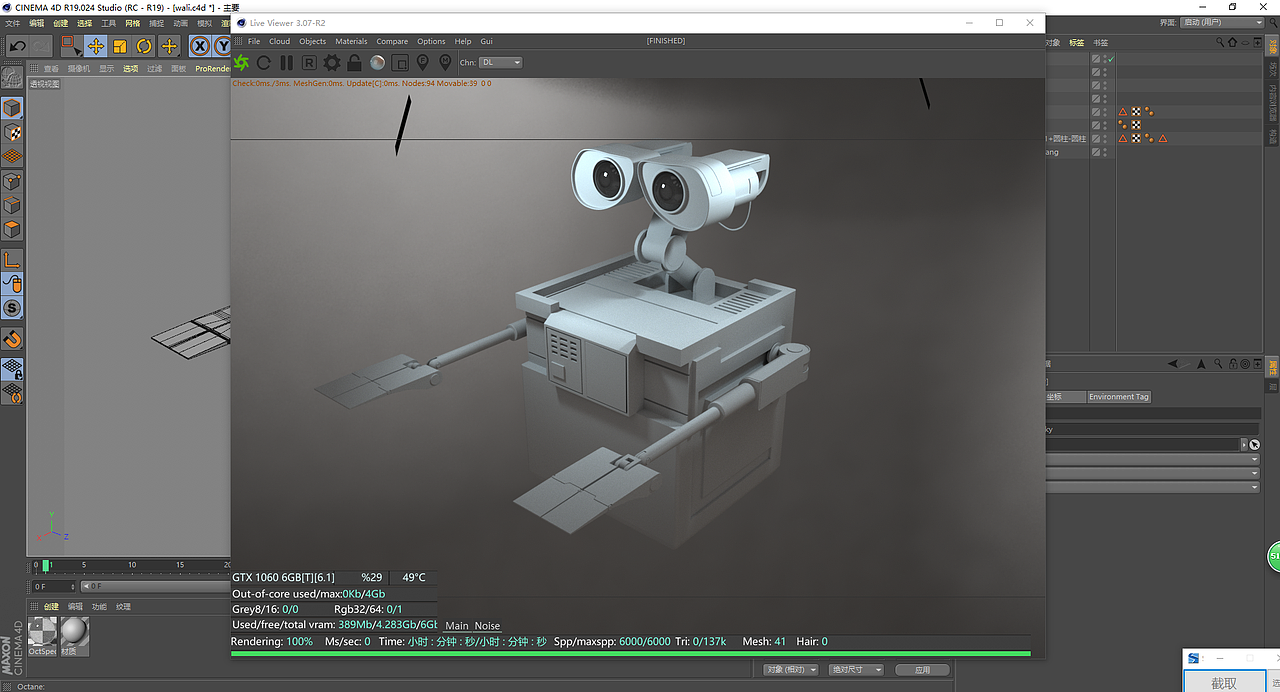The image size is (1280, 692).
Task: Open Live Viewer Compare menu
Action: point(392,41)
